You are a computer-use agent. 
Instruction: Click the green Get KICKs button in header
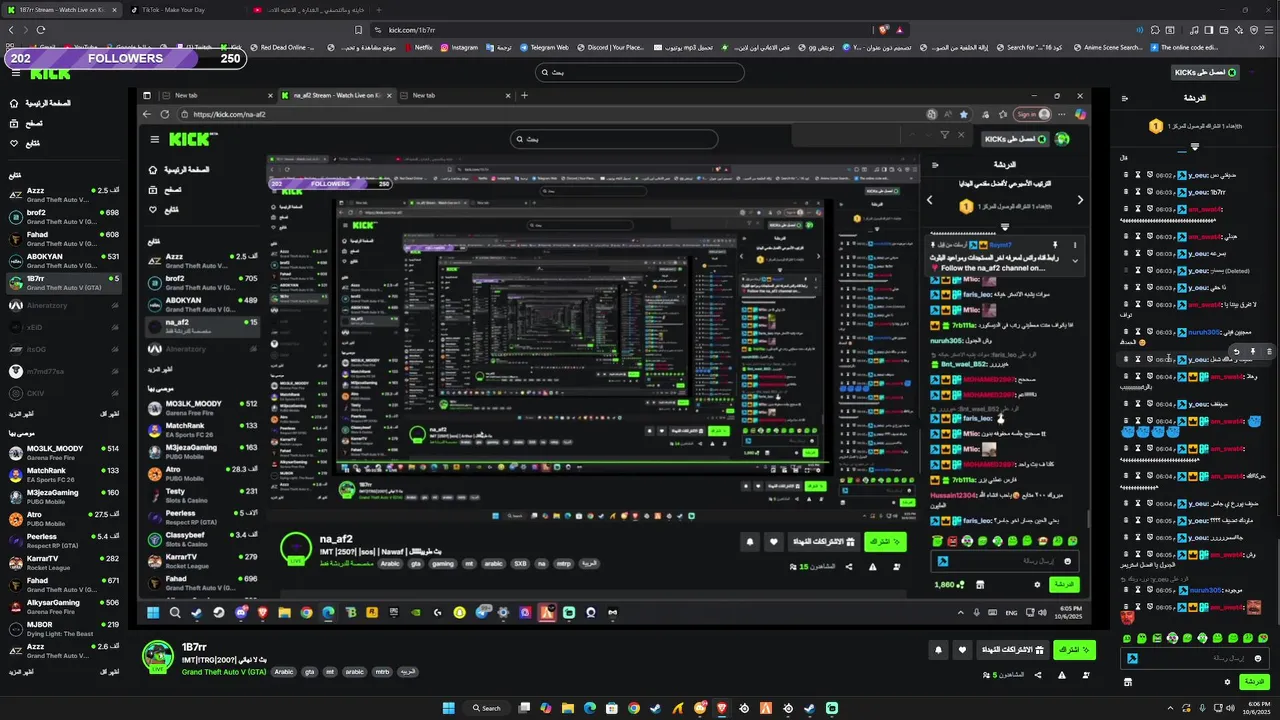tap(1205, 72)
